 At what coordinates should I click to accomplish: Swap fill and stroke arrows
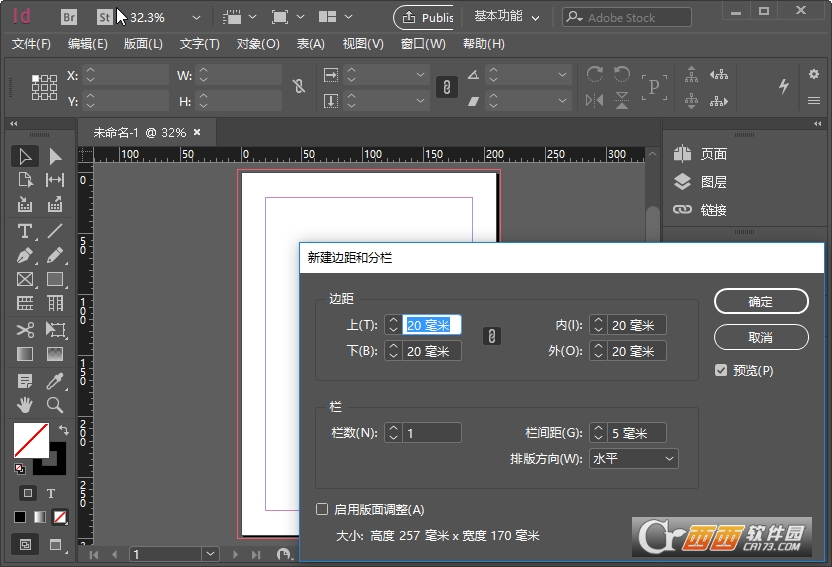[x=63, y=430]
